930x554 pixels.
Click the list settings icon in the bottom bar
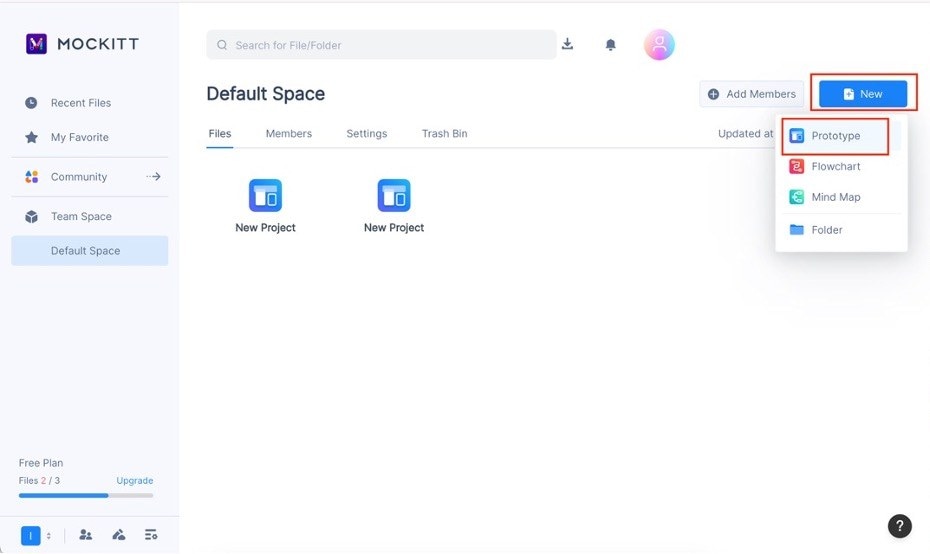pyautogui.click(x=151, y=535)
